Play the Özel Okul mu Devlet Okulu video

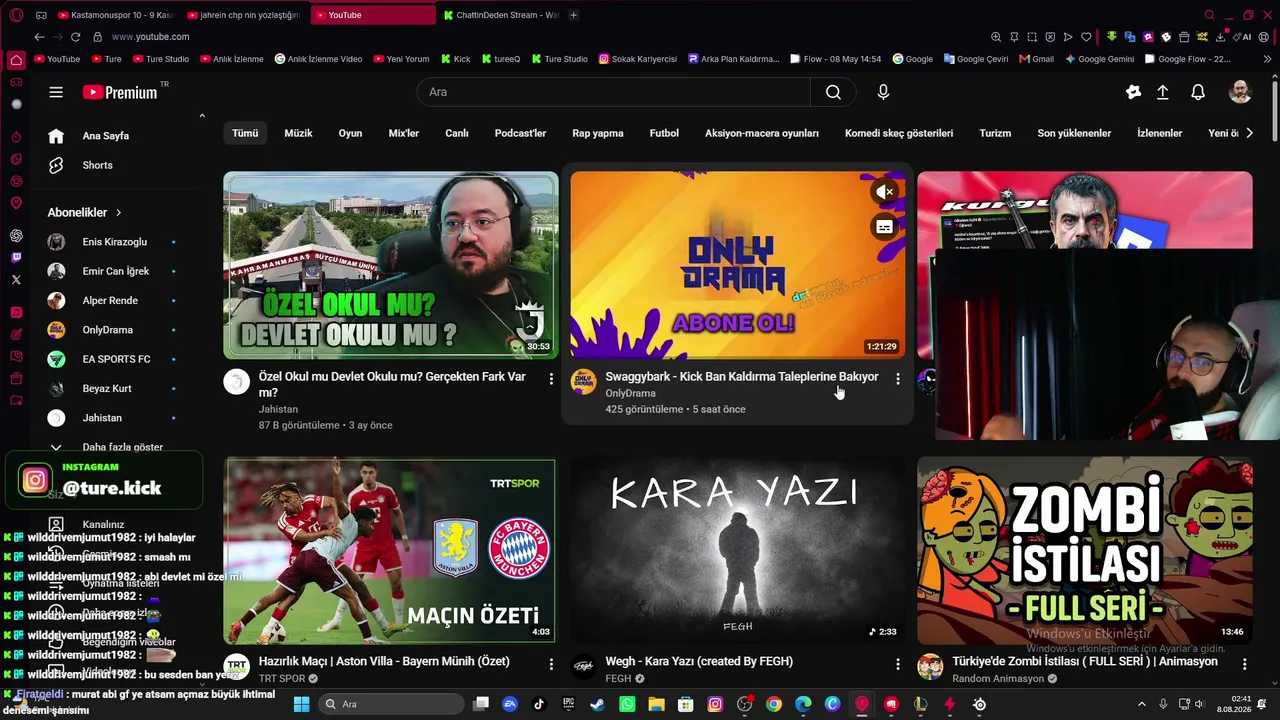[x=391, y=265]
